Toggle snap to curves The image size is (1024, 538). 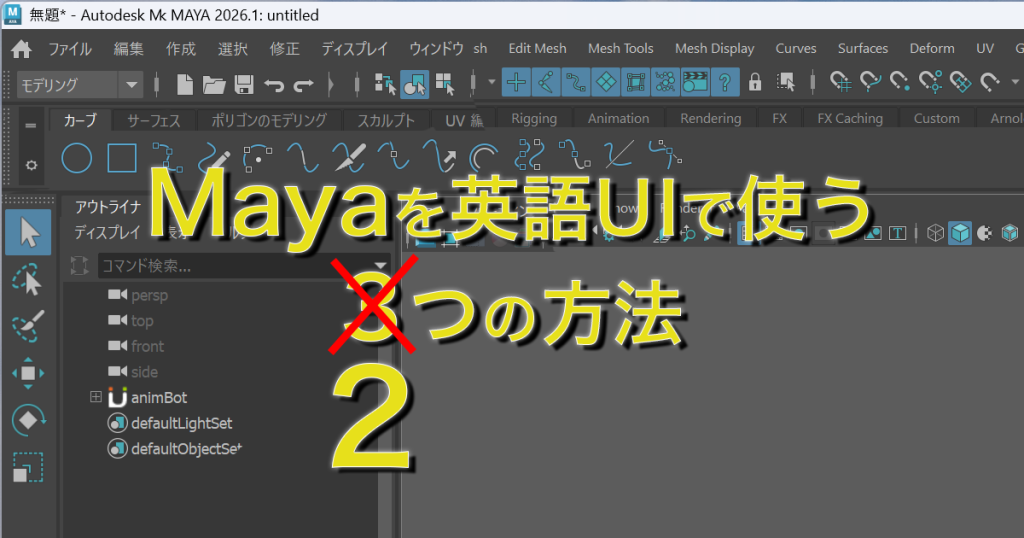coord(546,82)
